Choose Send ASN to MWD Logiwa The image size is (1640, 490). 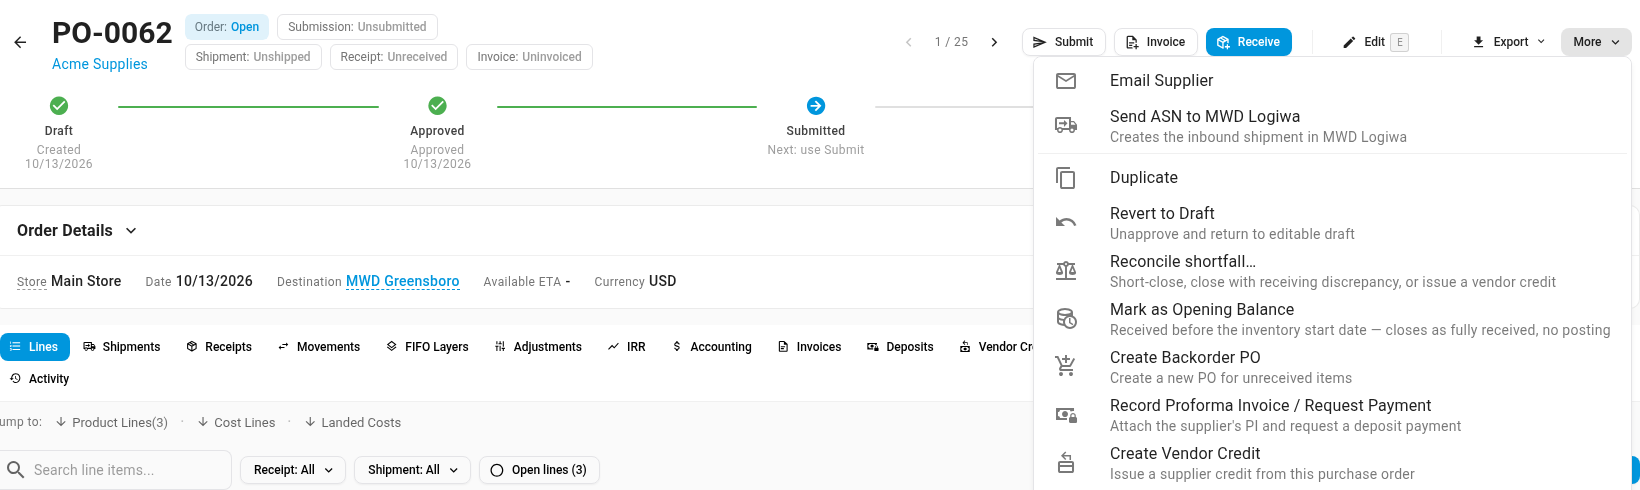(x=1332, y=126)
